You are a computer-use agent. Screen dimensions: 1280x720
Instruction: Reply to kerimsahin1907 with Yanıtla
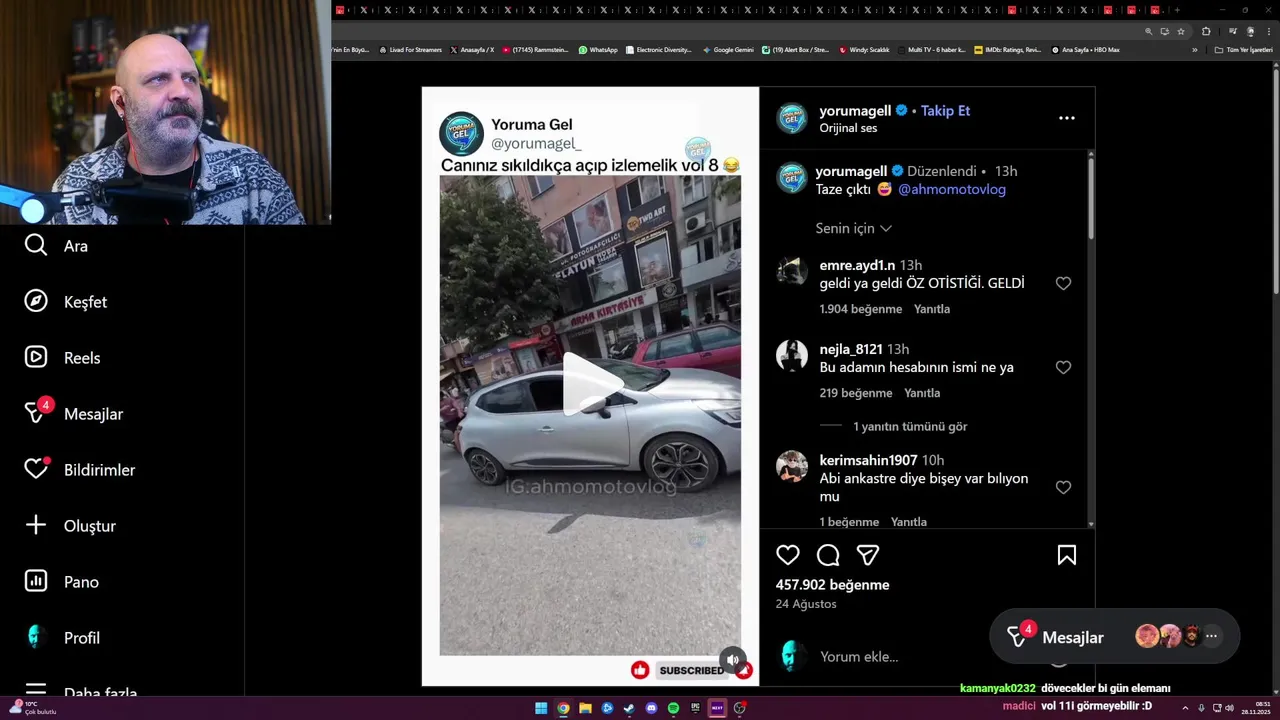click(x=909, y=522)
